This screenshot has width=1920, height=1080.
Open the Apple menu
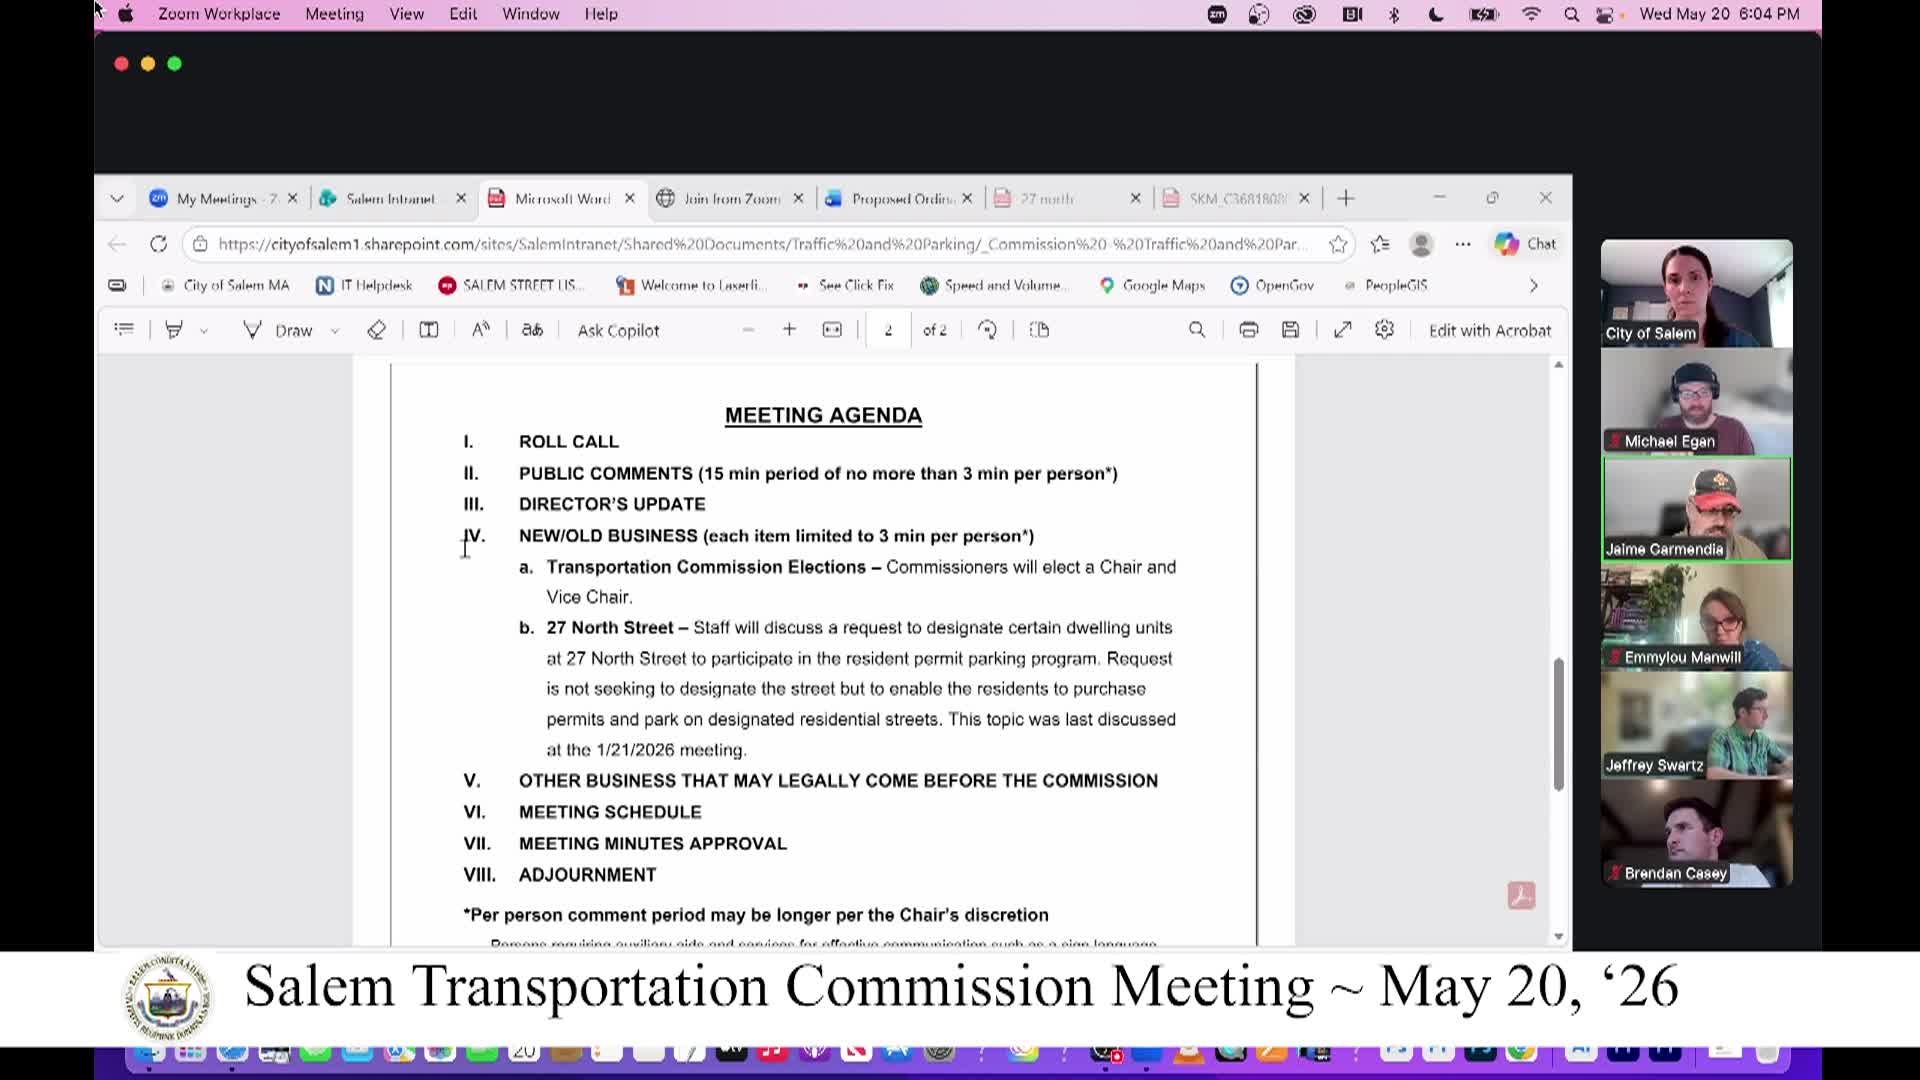[126, 14]
